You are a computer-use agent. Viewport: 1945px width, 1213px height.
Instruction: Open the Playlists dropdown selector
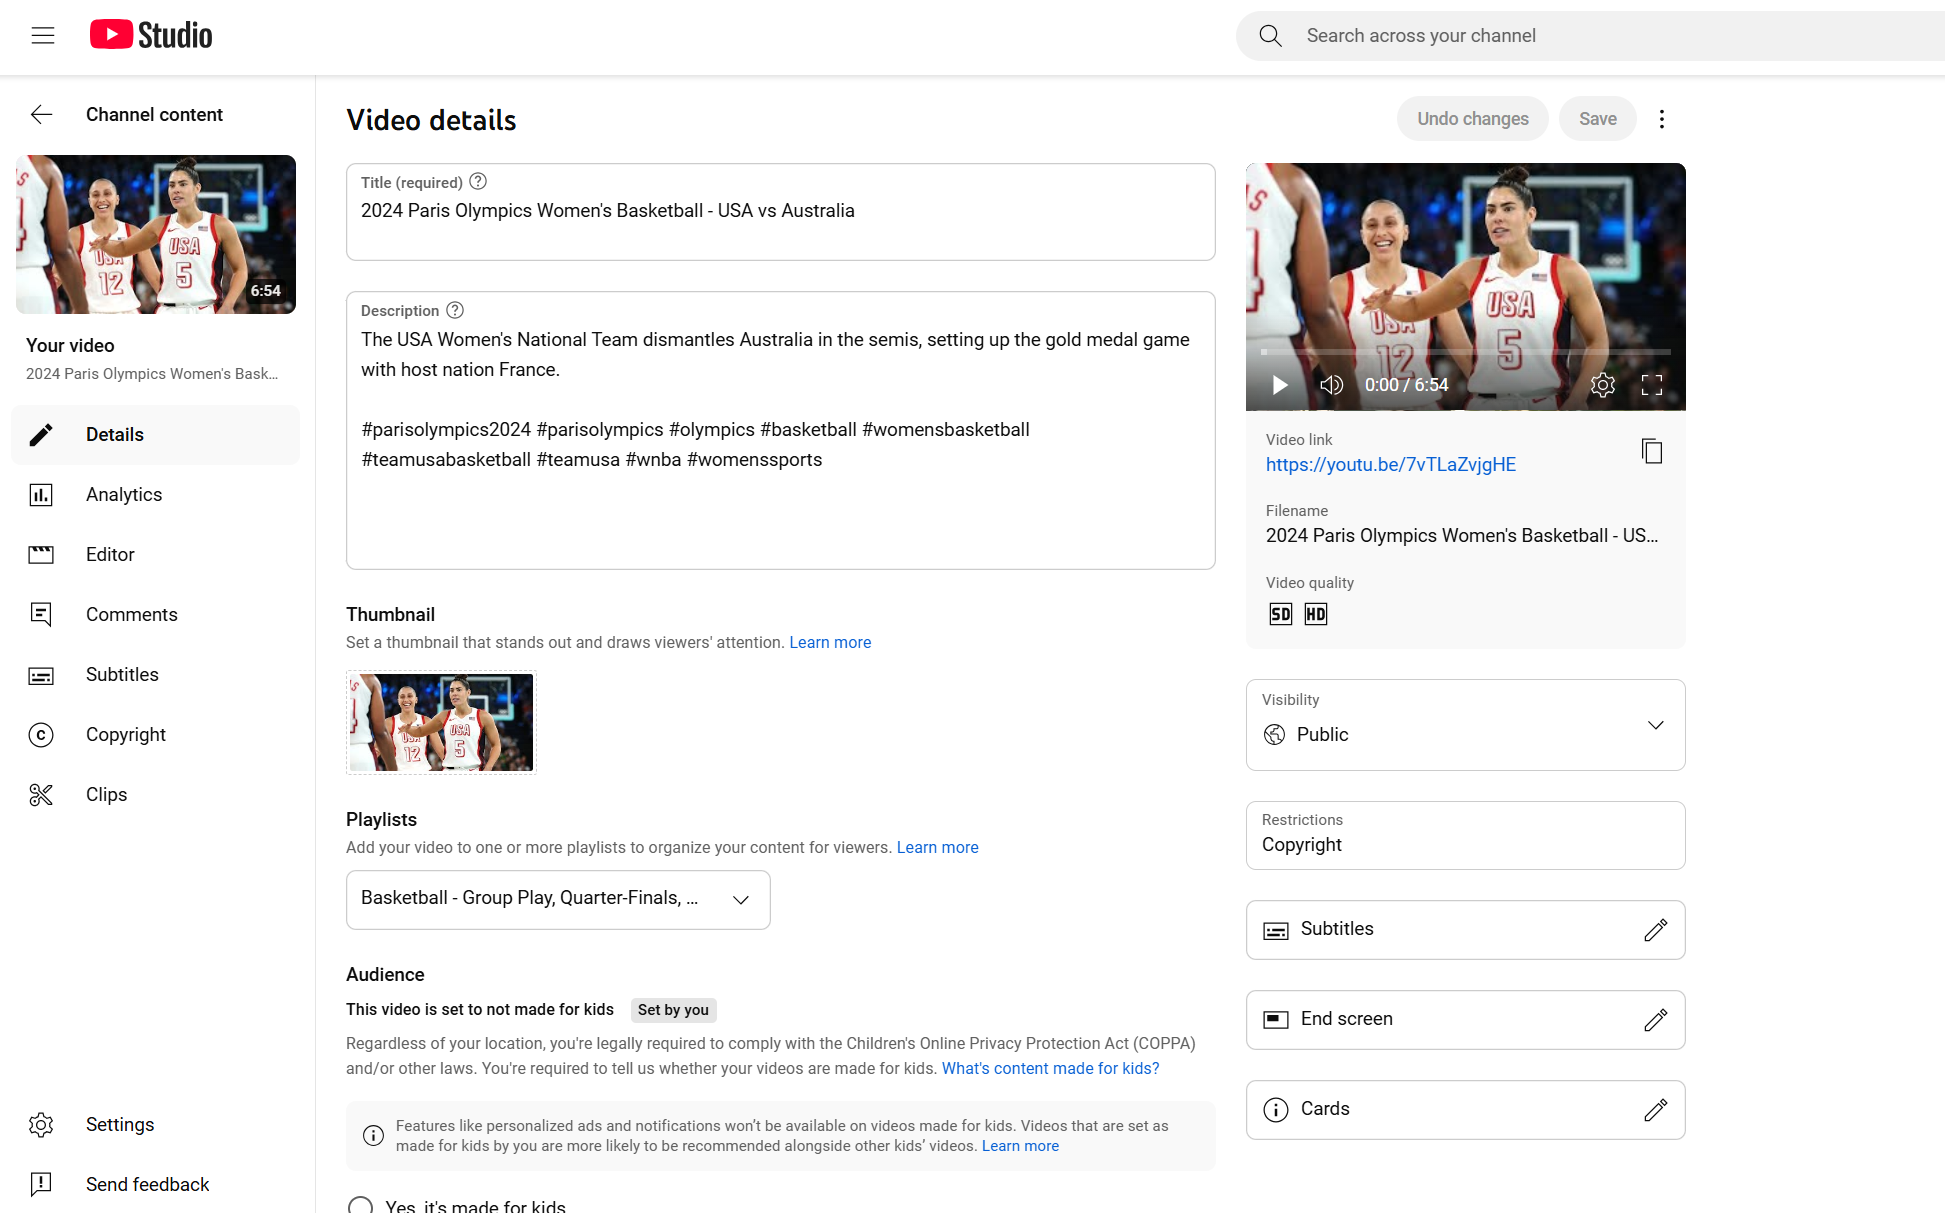tap(558, 899)
